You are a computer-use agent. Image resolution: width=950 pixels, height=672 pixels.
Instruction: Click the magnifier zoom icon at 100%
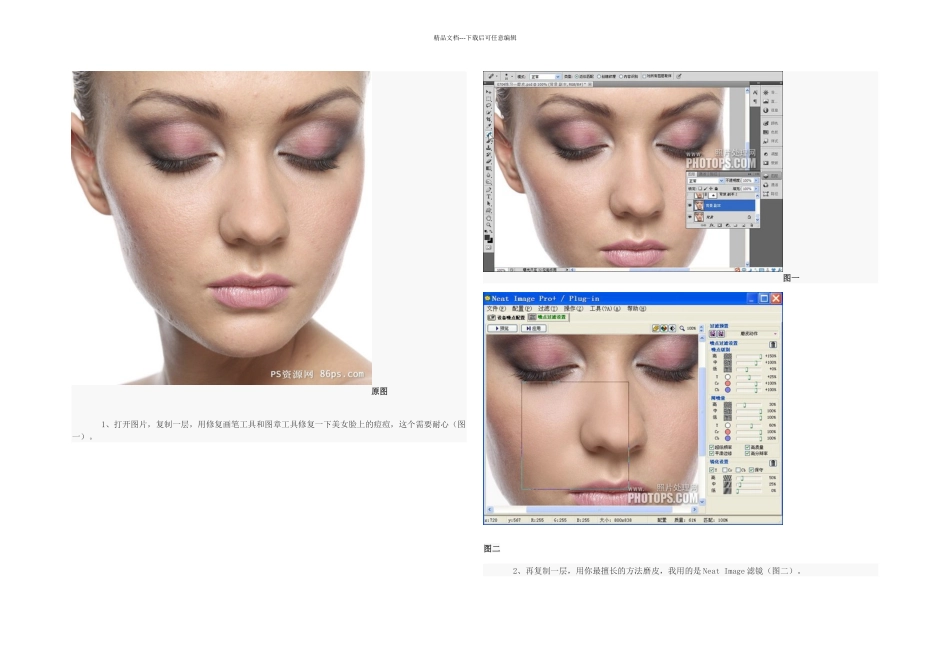[682, 327]
